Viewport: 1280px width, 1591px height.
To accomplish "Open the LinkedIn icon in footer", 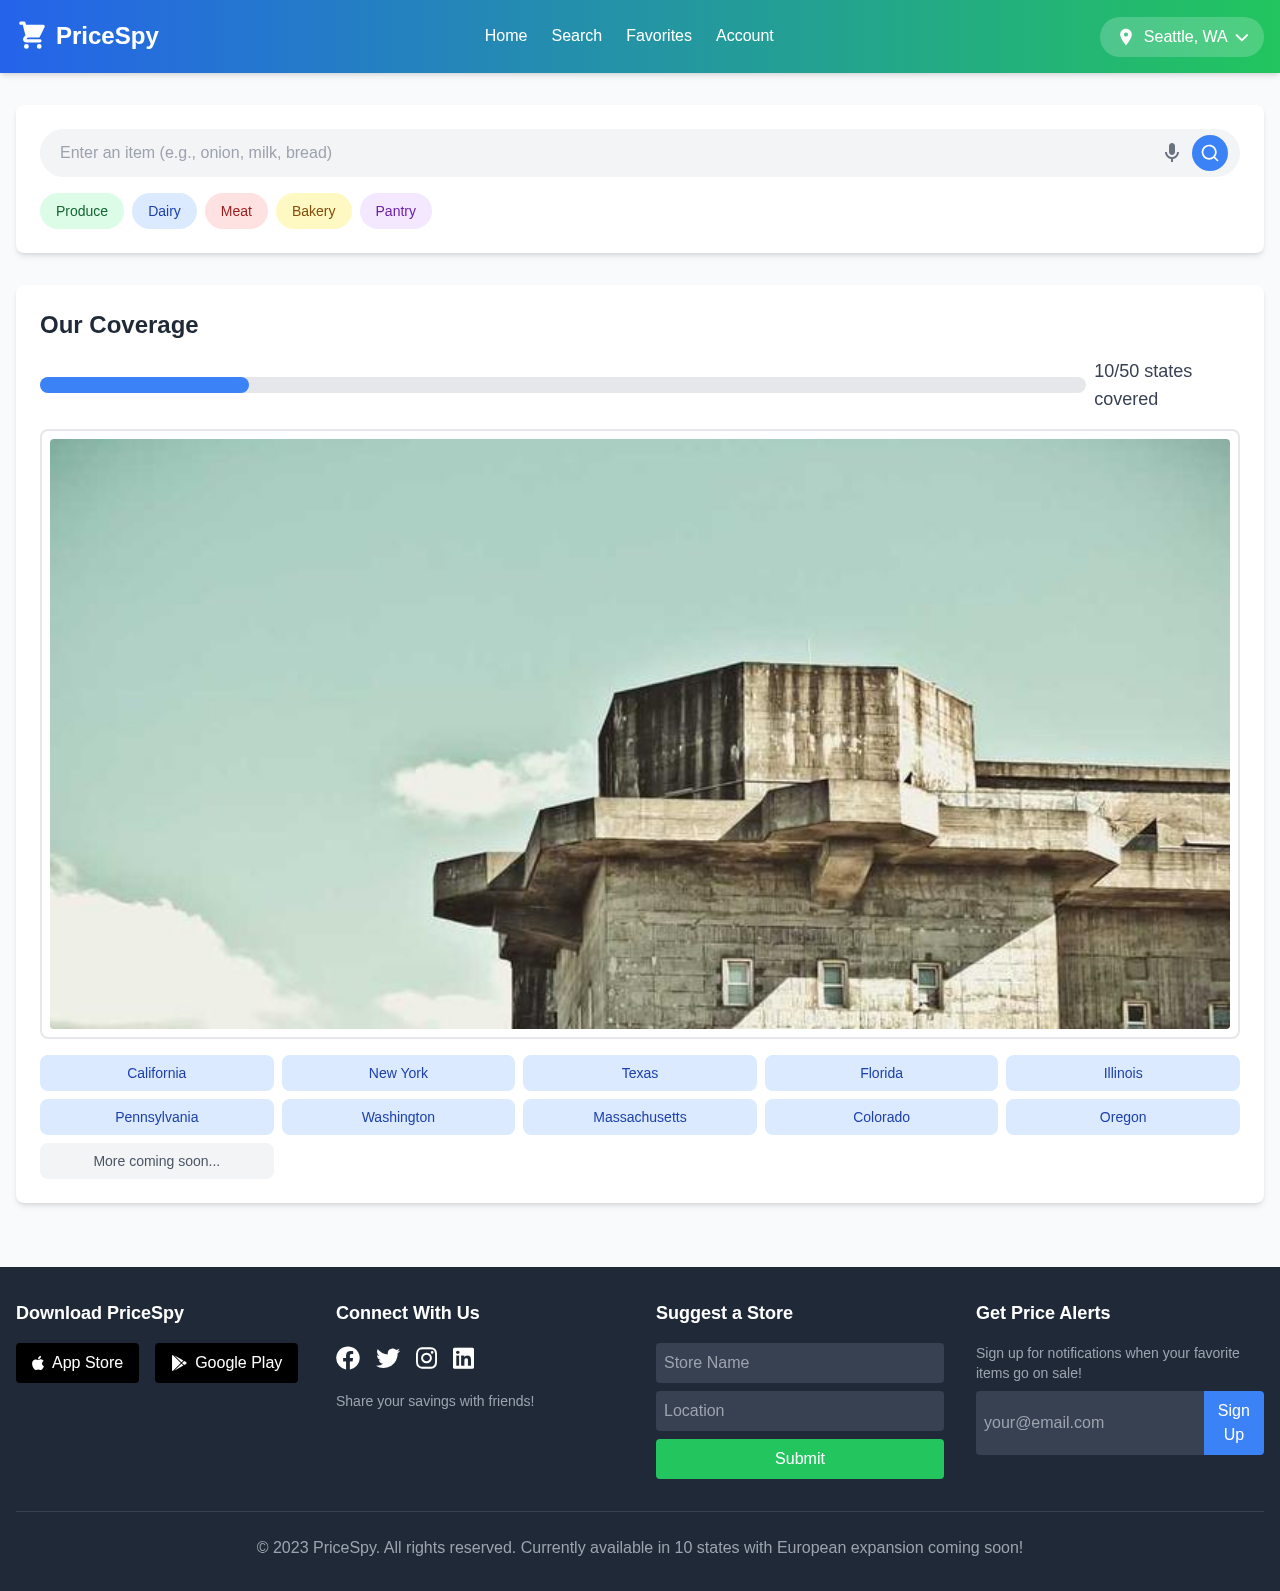I will [463, 1358].
